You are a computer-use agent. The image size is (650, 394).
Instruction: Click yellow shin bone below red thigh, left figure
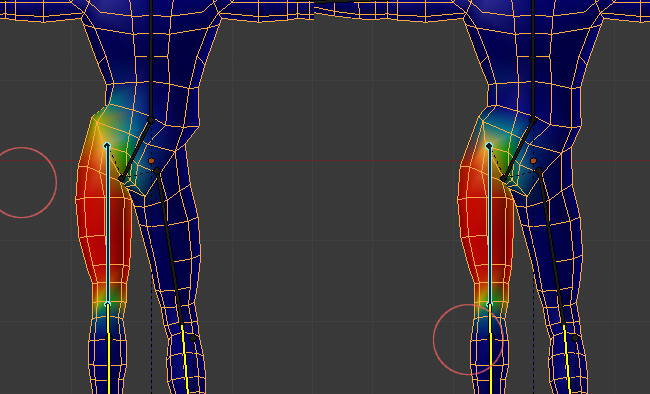click(109, 348)
